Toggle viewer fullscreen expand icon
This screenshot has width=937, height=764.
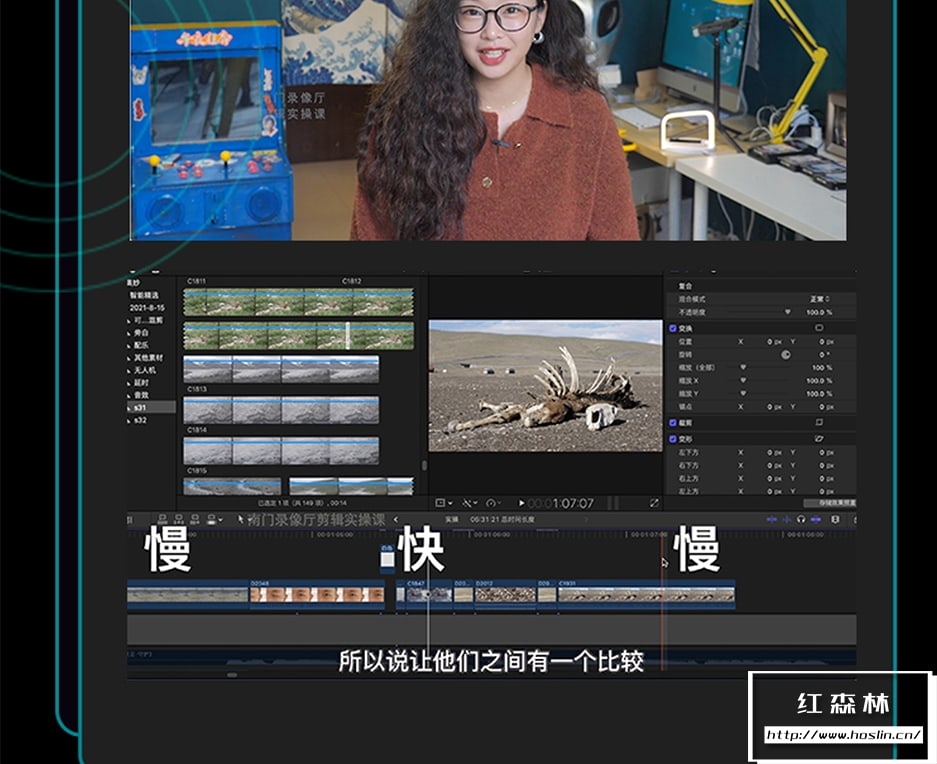point(654,503)
